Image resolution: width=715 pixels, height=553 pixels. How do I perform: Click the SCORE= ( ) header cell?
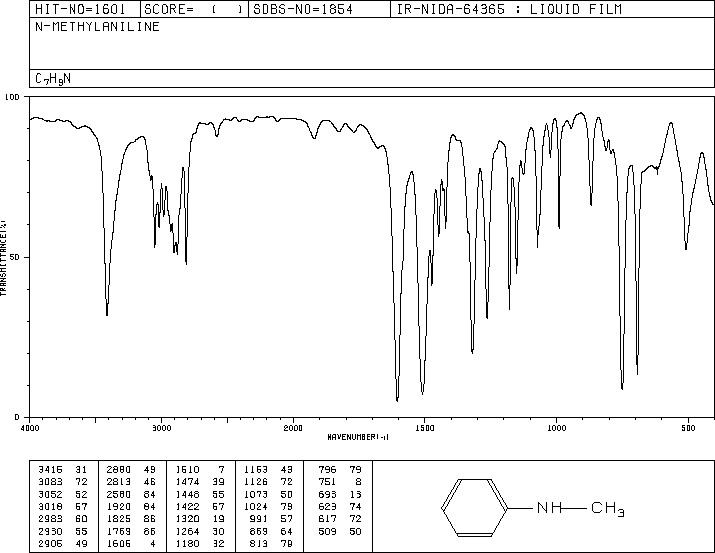coord(194,9)
